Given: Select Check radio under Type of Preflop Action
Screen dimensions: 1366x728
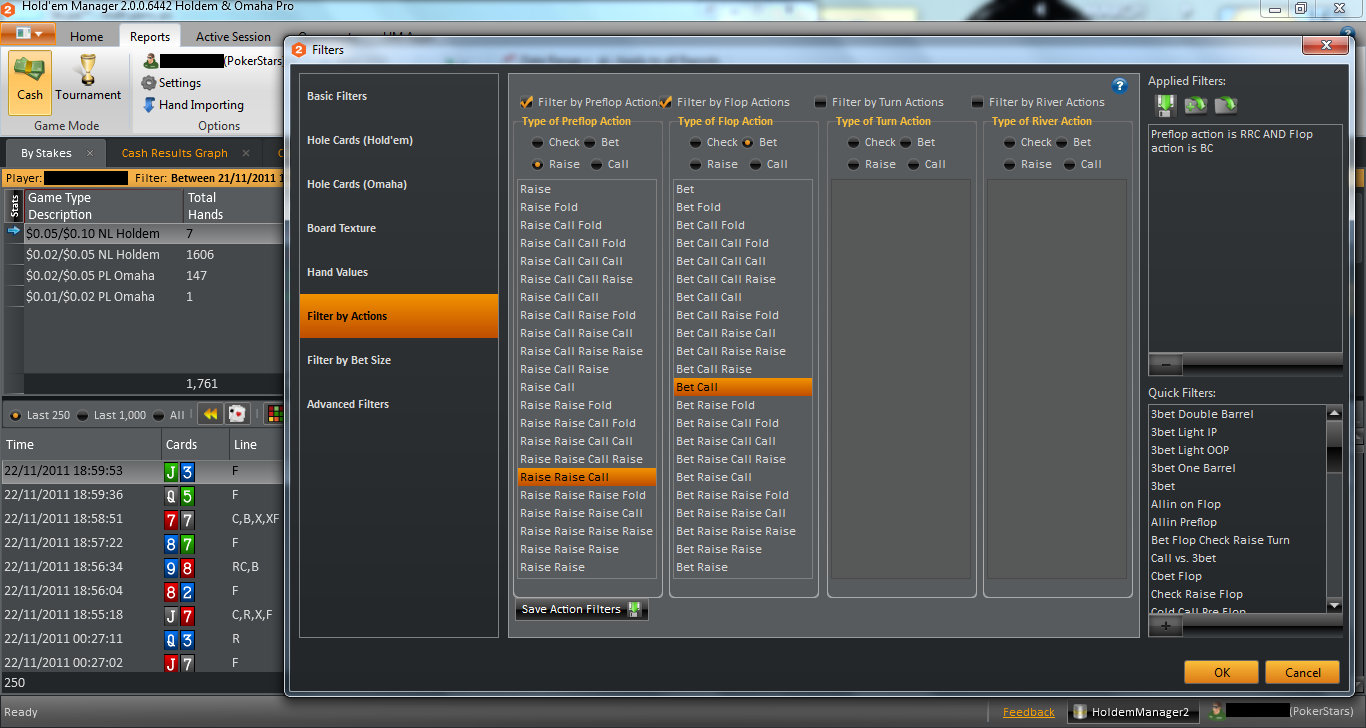Looking at the screenshot, I should 538,142.
